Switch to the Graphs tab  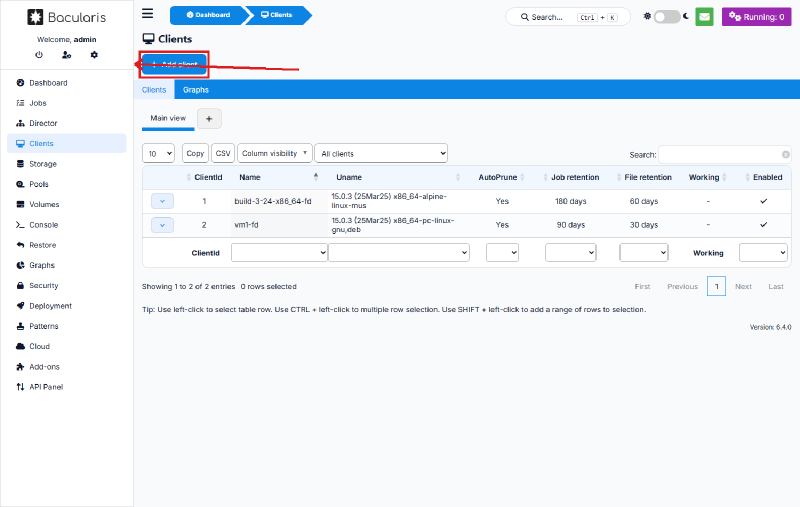tap(196, 90)
